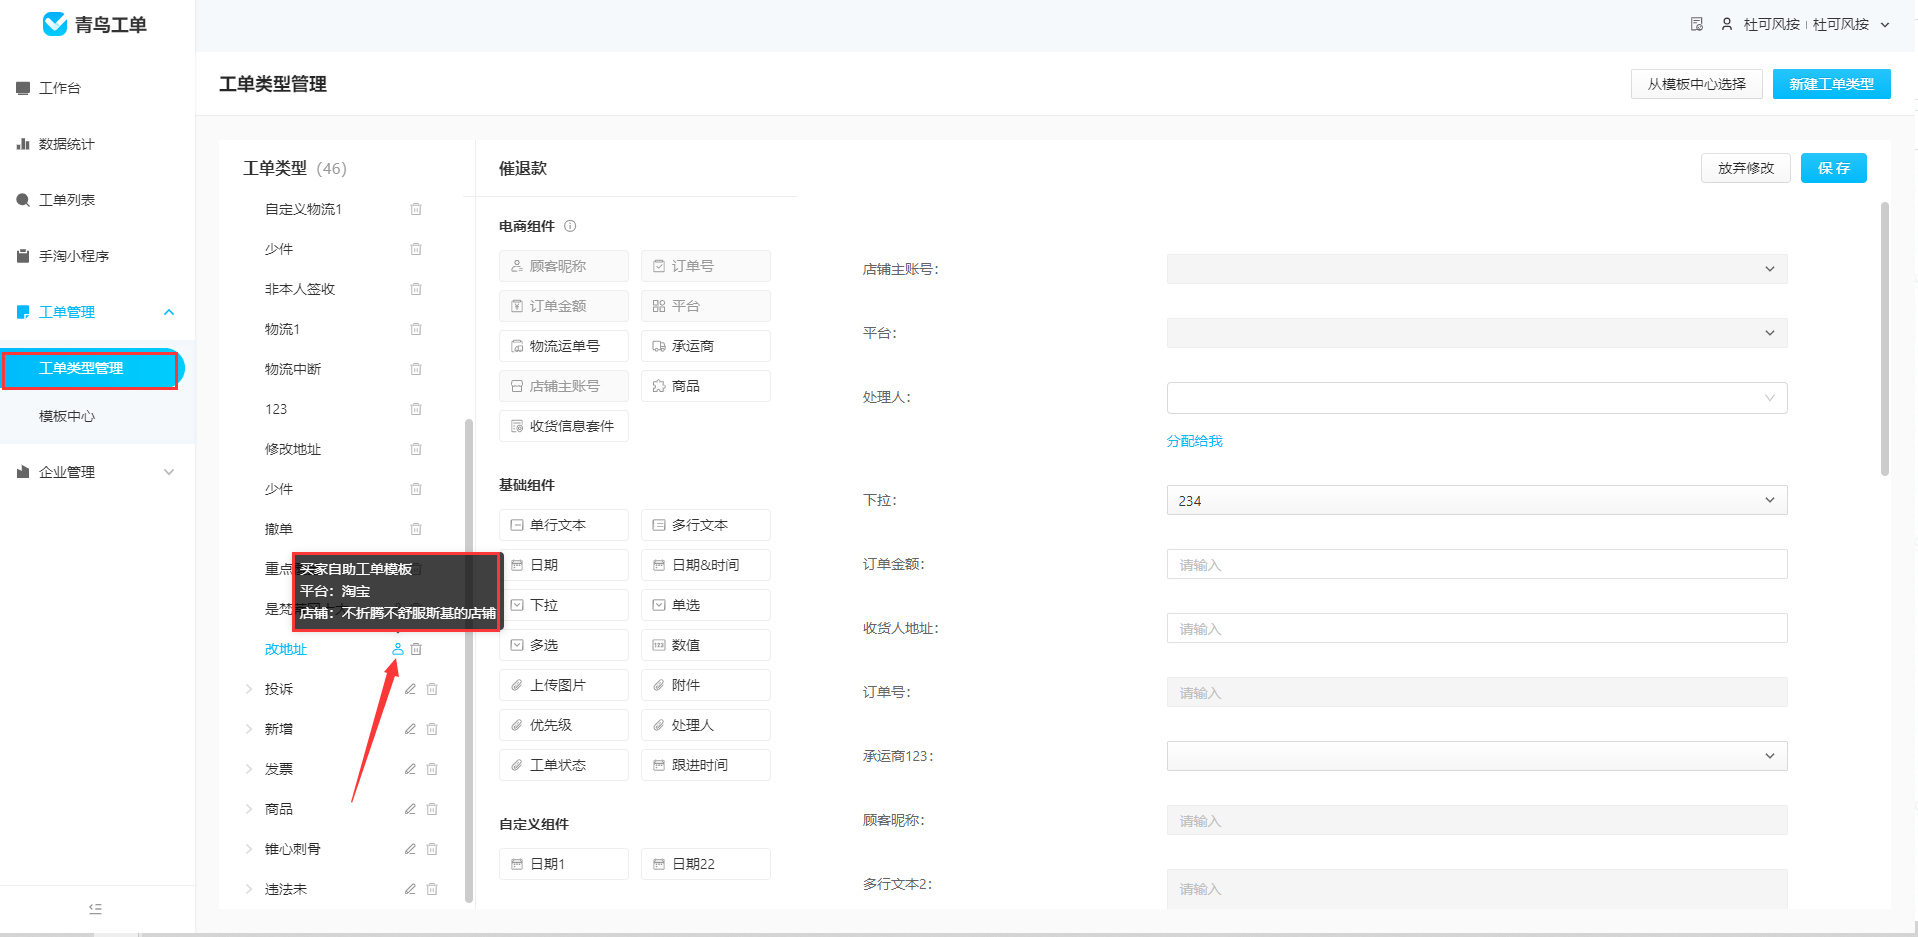Delete the 锥心刺骨 category
This screenshot has height=937, width=1918.
[x=432, y=849]
